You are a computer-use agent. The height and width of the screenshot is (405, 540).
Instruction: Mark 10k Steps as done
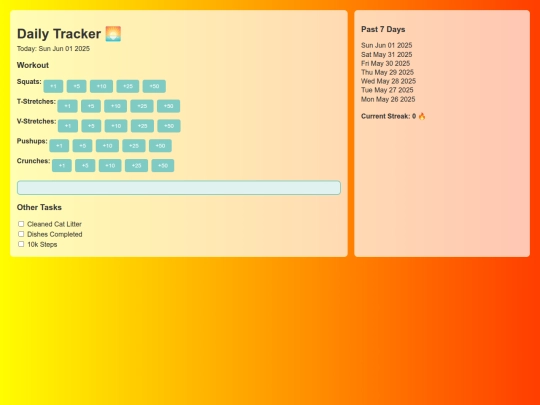pyautogui.click(x=21, y=244)
